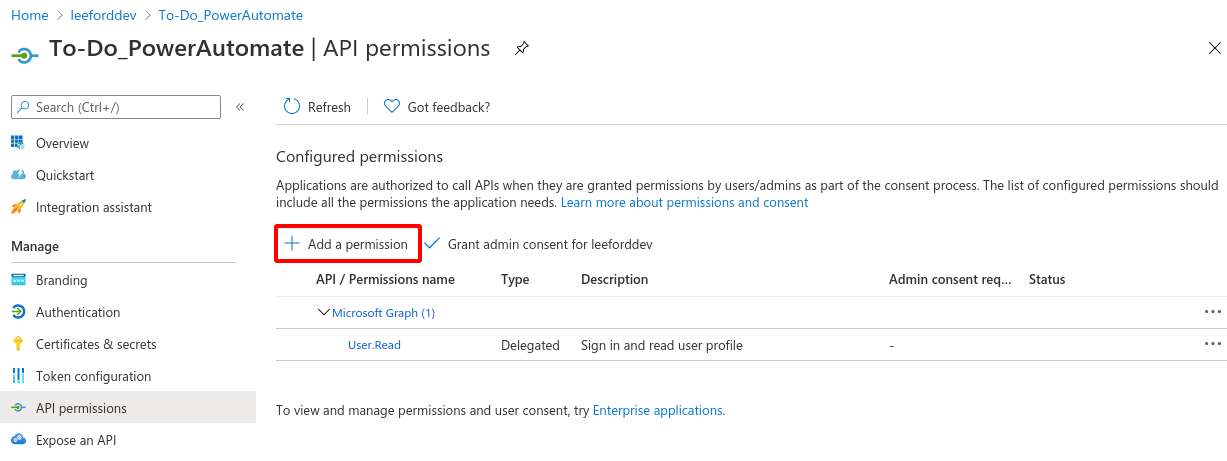Screen dimensions: 1227x461
Task: Open the Microsoft Graph (1) link
Action: pyautogui.click(x=383, y=313)
